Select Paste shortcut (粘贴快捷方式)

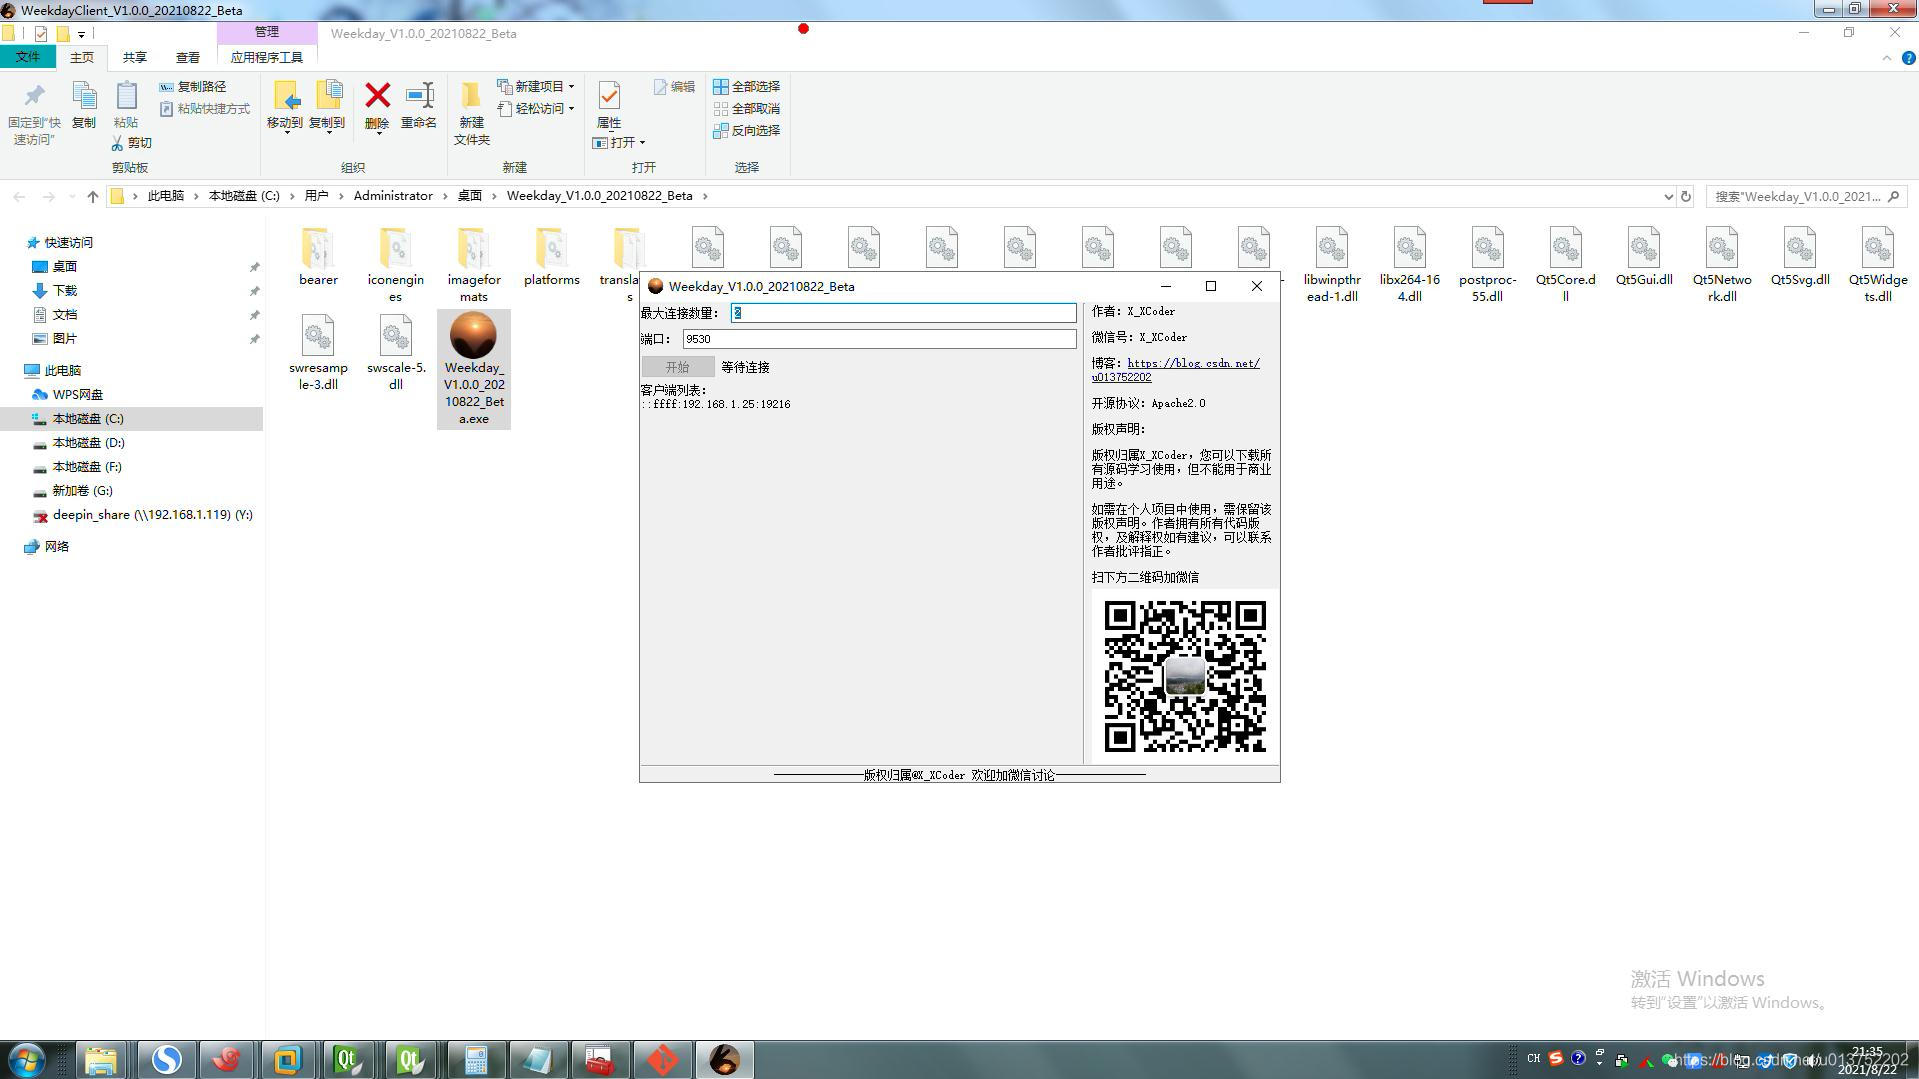[205, 109]
